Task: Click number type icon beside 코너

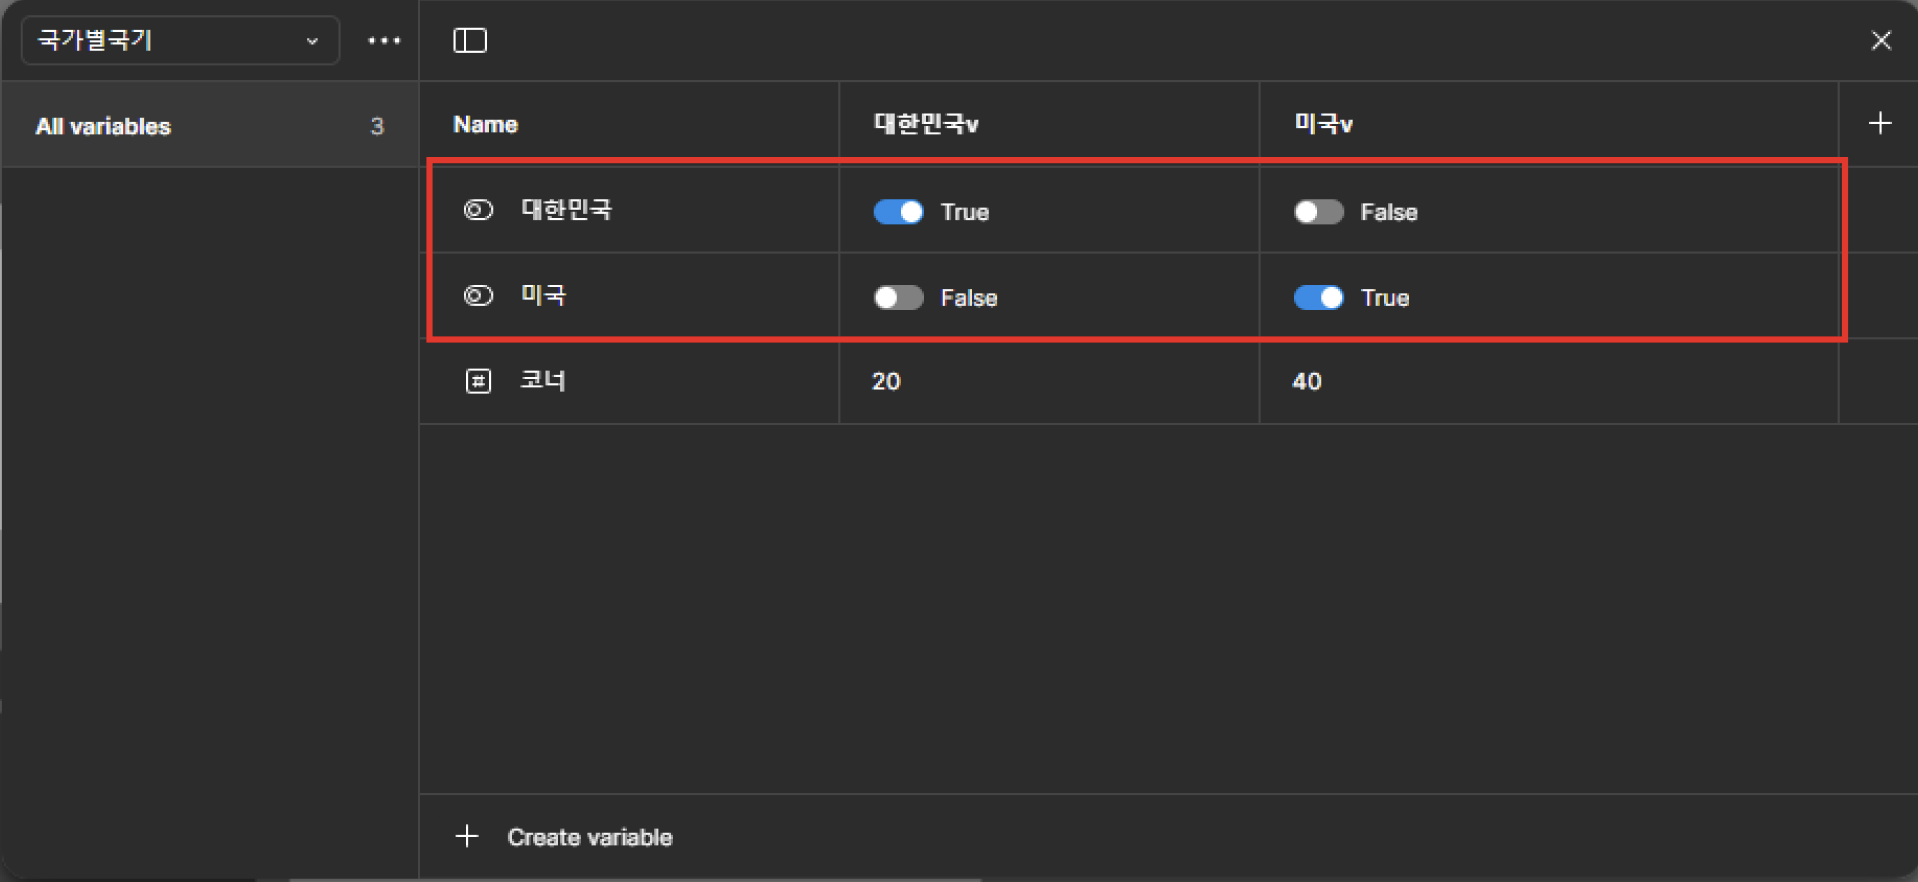Action: (478, 381)
